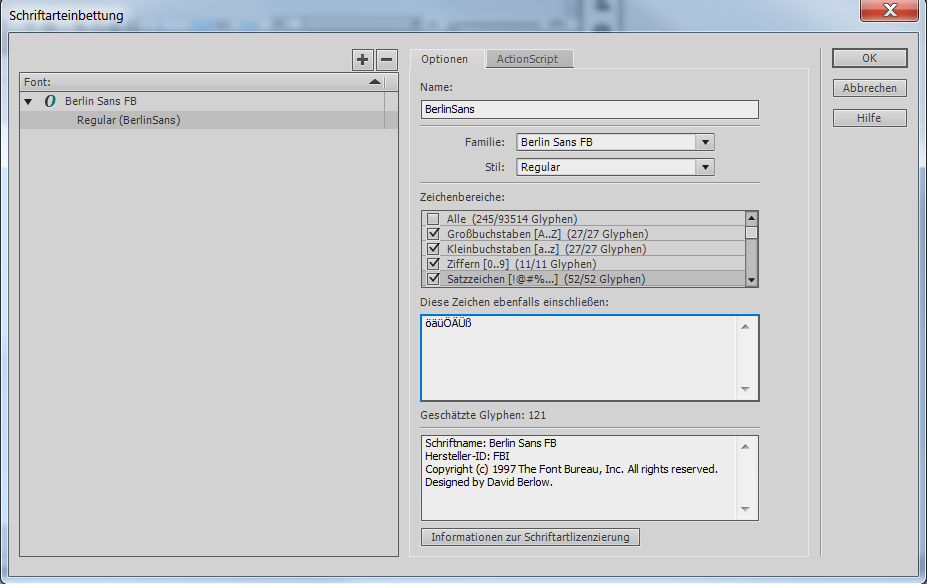Click the up arrow of the font info box
Screen dimensions: 927x584
746,446
